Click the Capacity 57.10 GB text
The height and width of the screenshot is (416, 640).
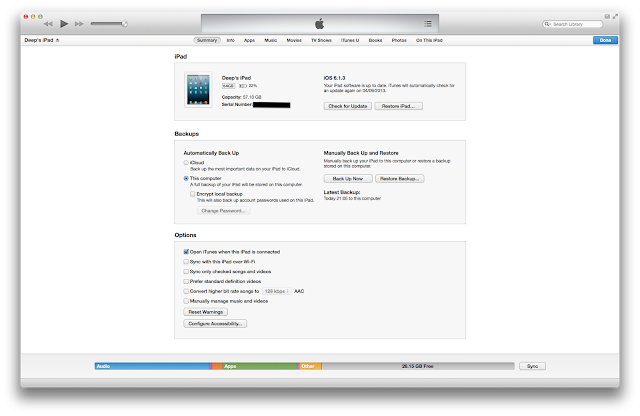pos(241,97)
